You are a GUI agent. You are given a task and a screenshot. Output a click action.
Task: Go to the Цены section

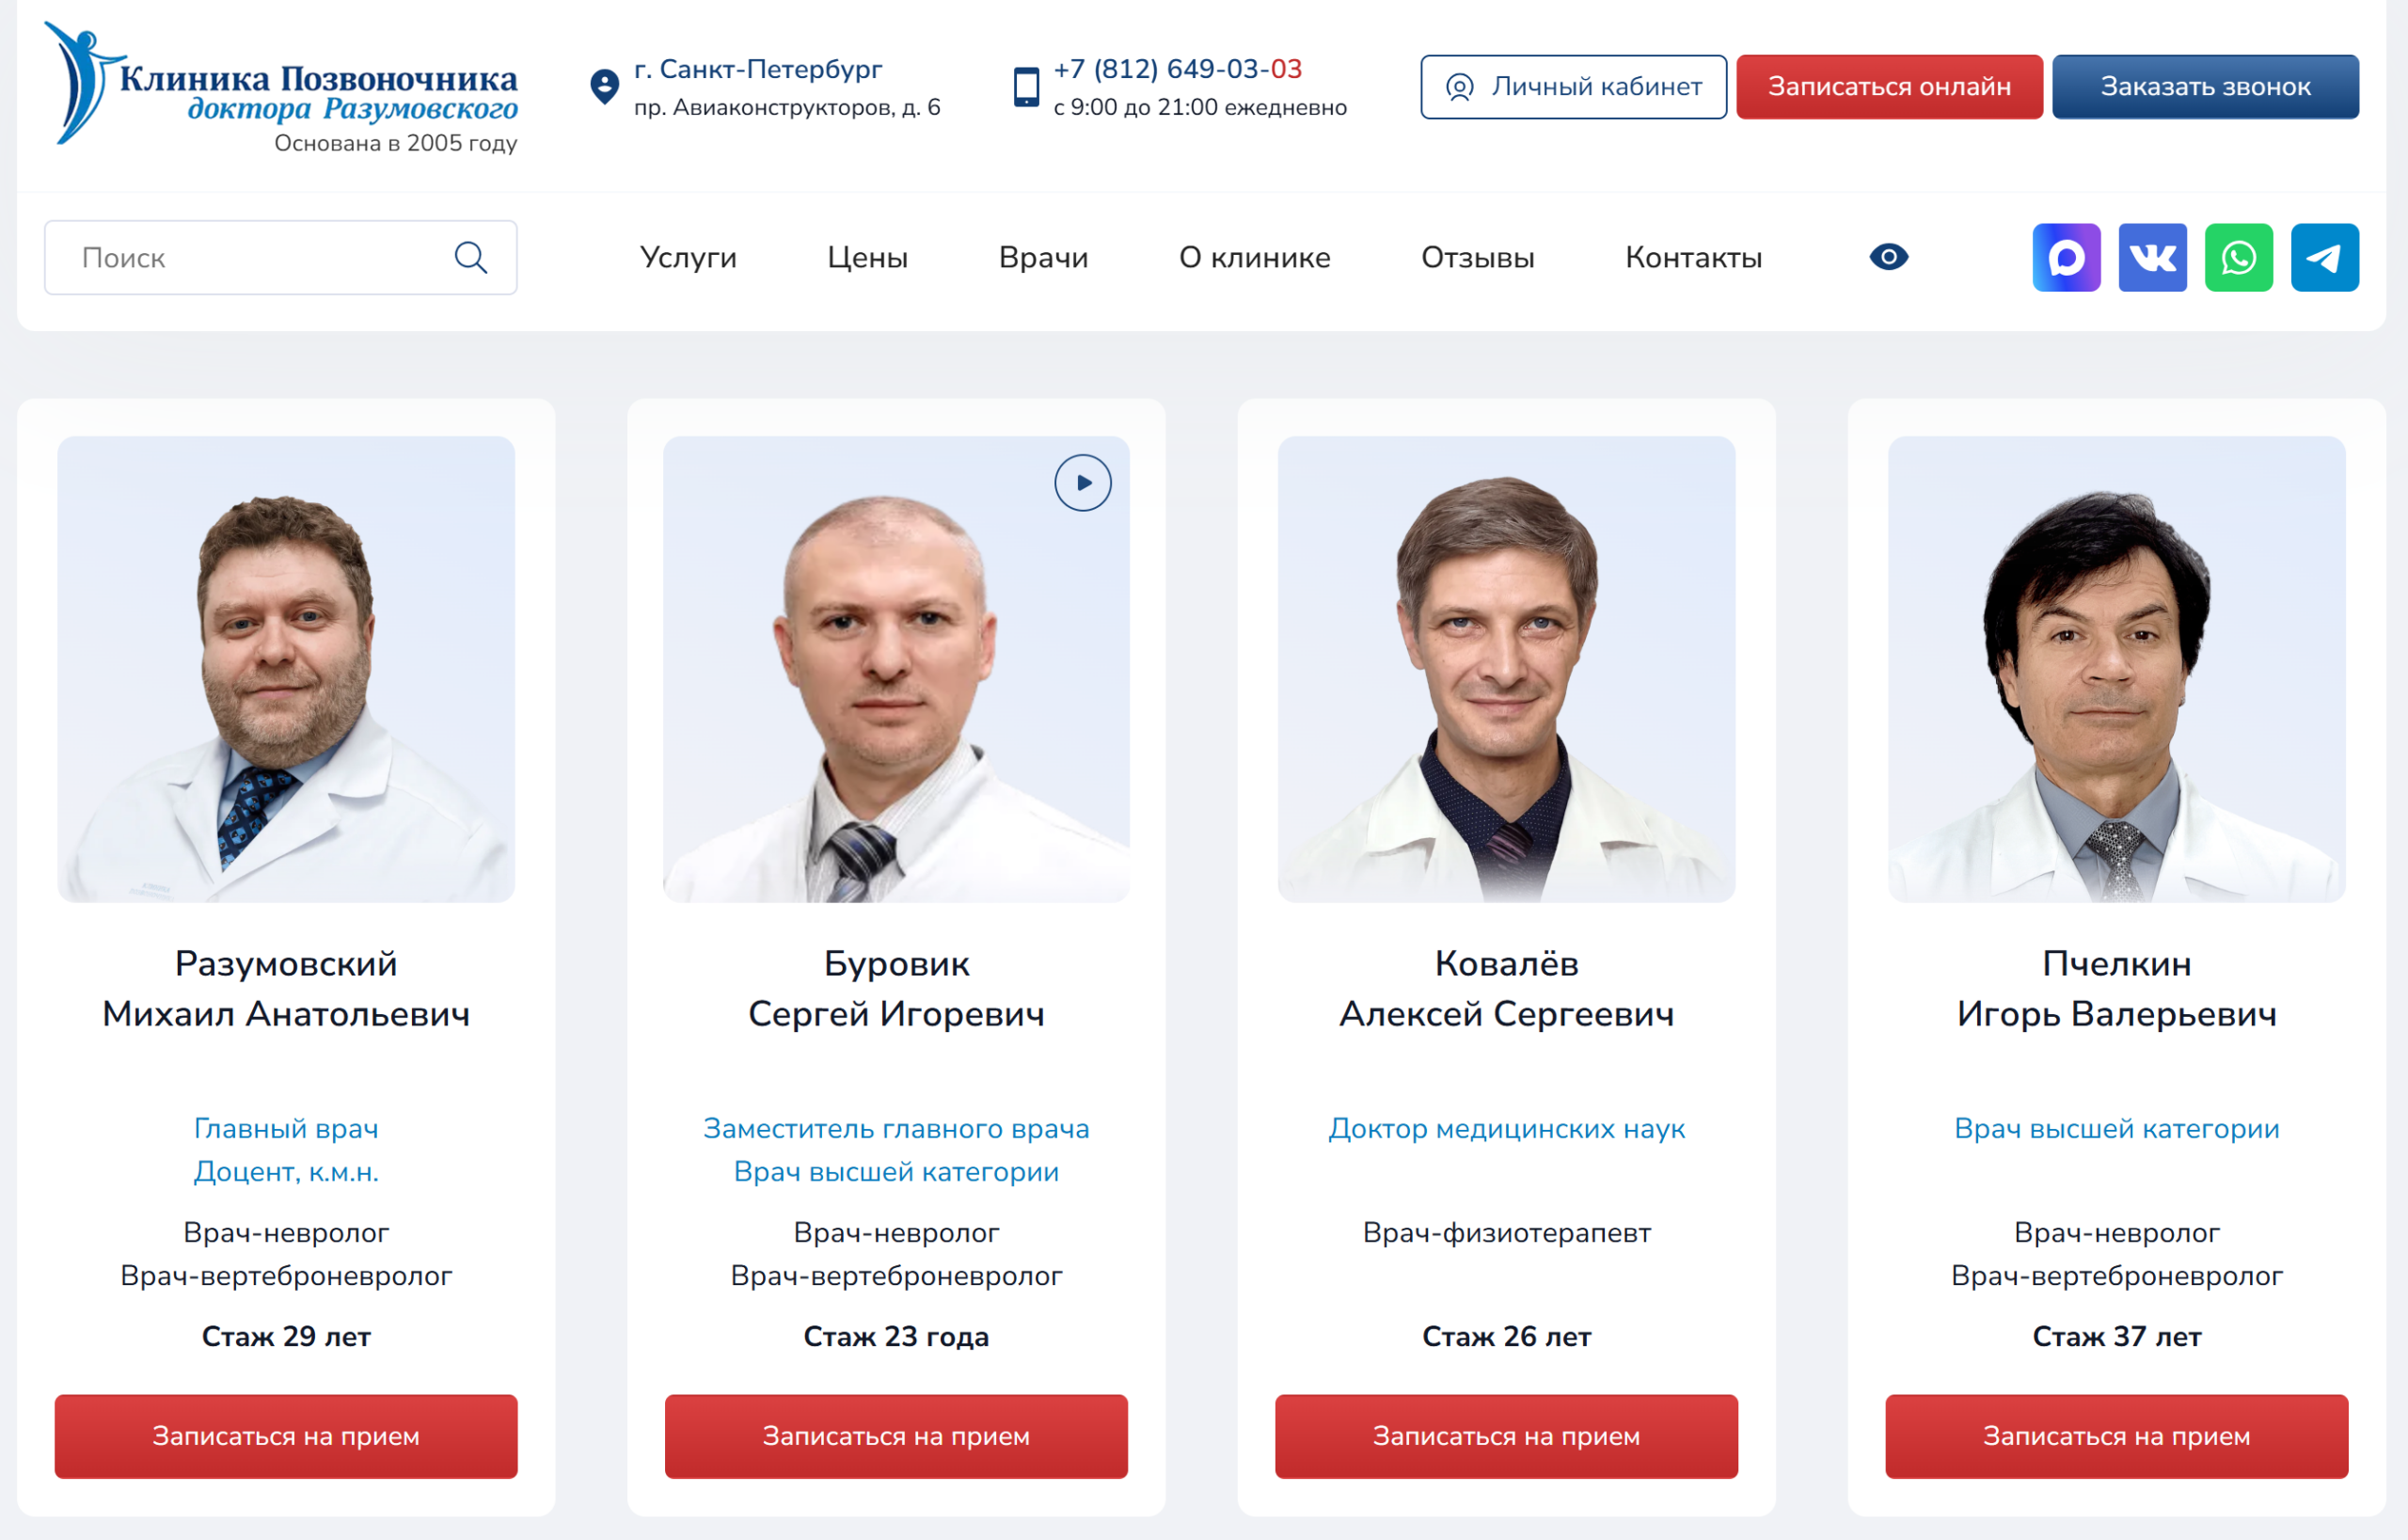[867, 257]
